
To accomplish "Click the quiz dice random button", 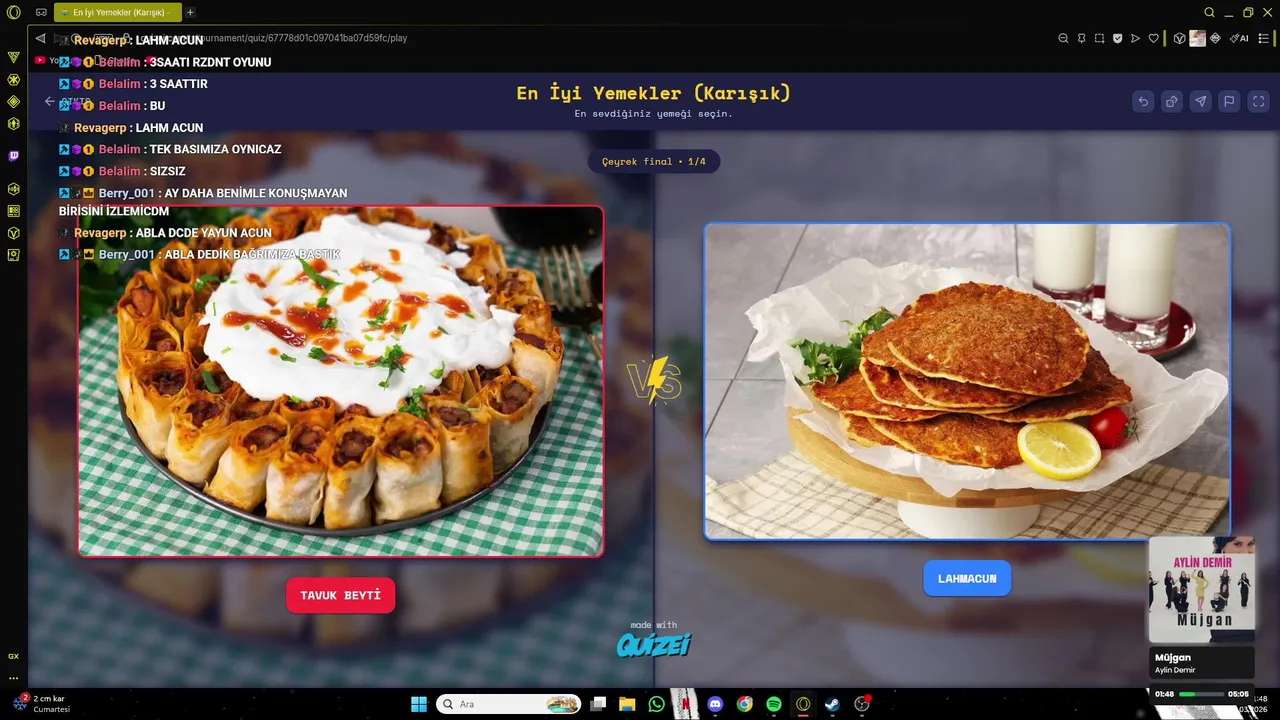I will (1172, 101).
